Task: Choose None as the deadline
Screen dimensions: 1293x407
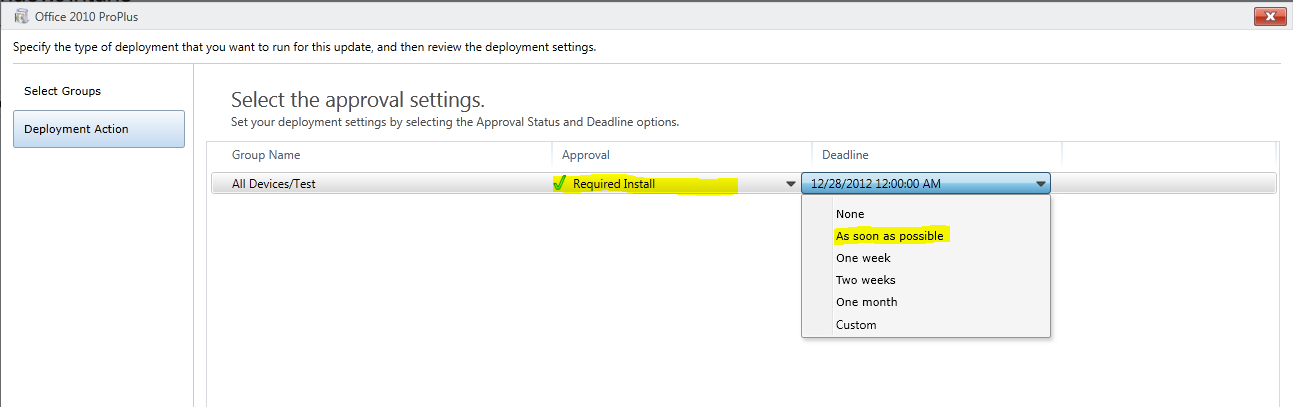Action: [850, 214]
